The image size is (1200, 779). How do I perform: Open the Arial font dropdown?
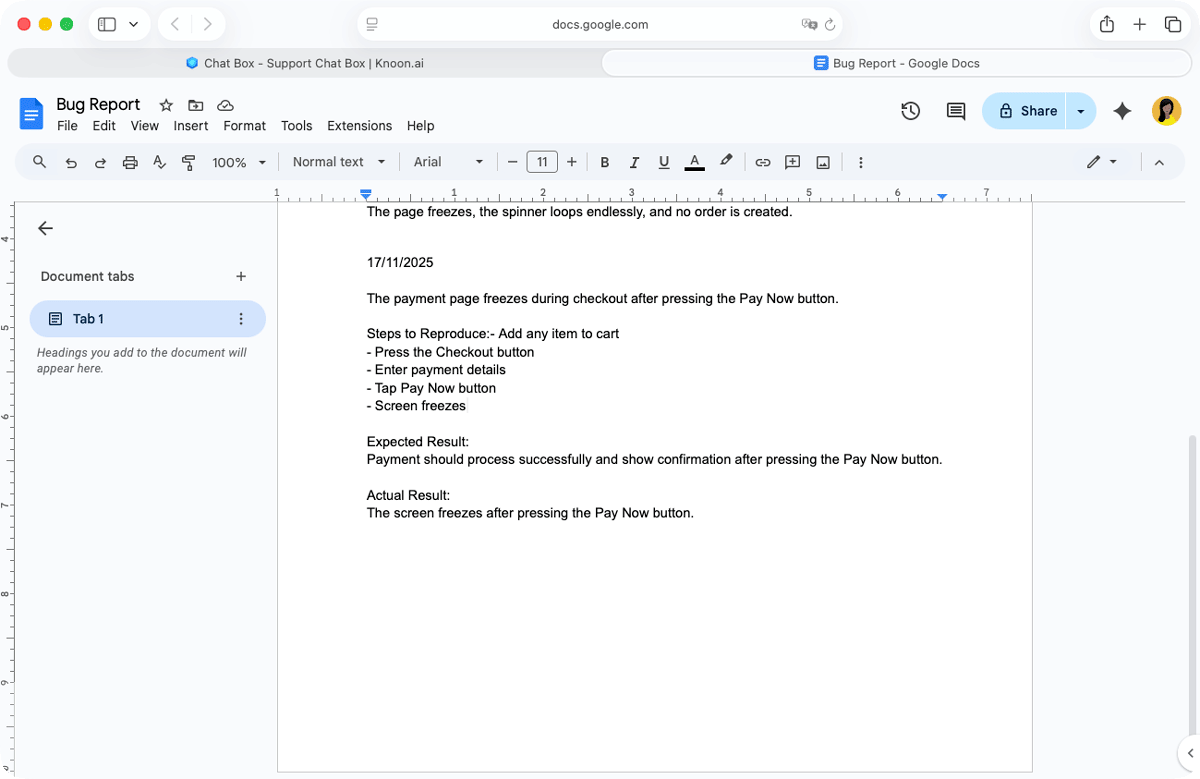click(447, 161)
